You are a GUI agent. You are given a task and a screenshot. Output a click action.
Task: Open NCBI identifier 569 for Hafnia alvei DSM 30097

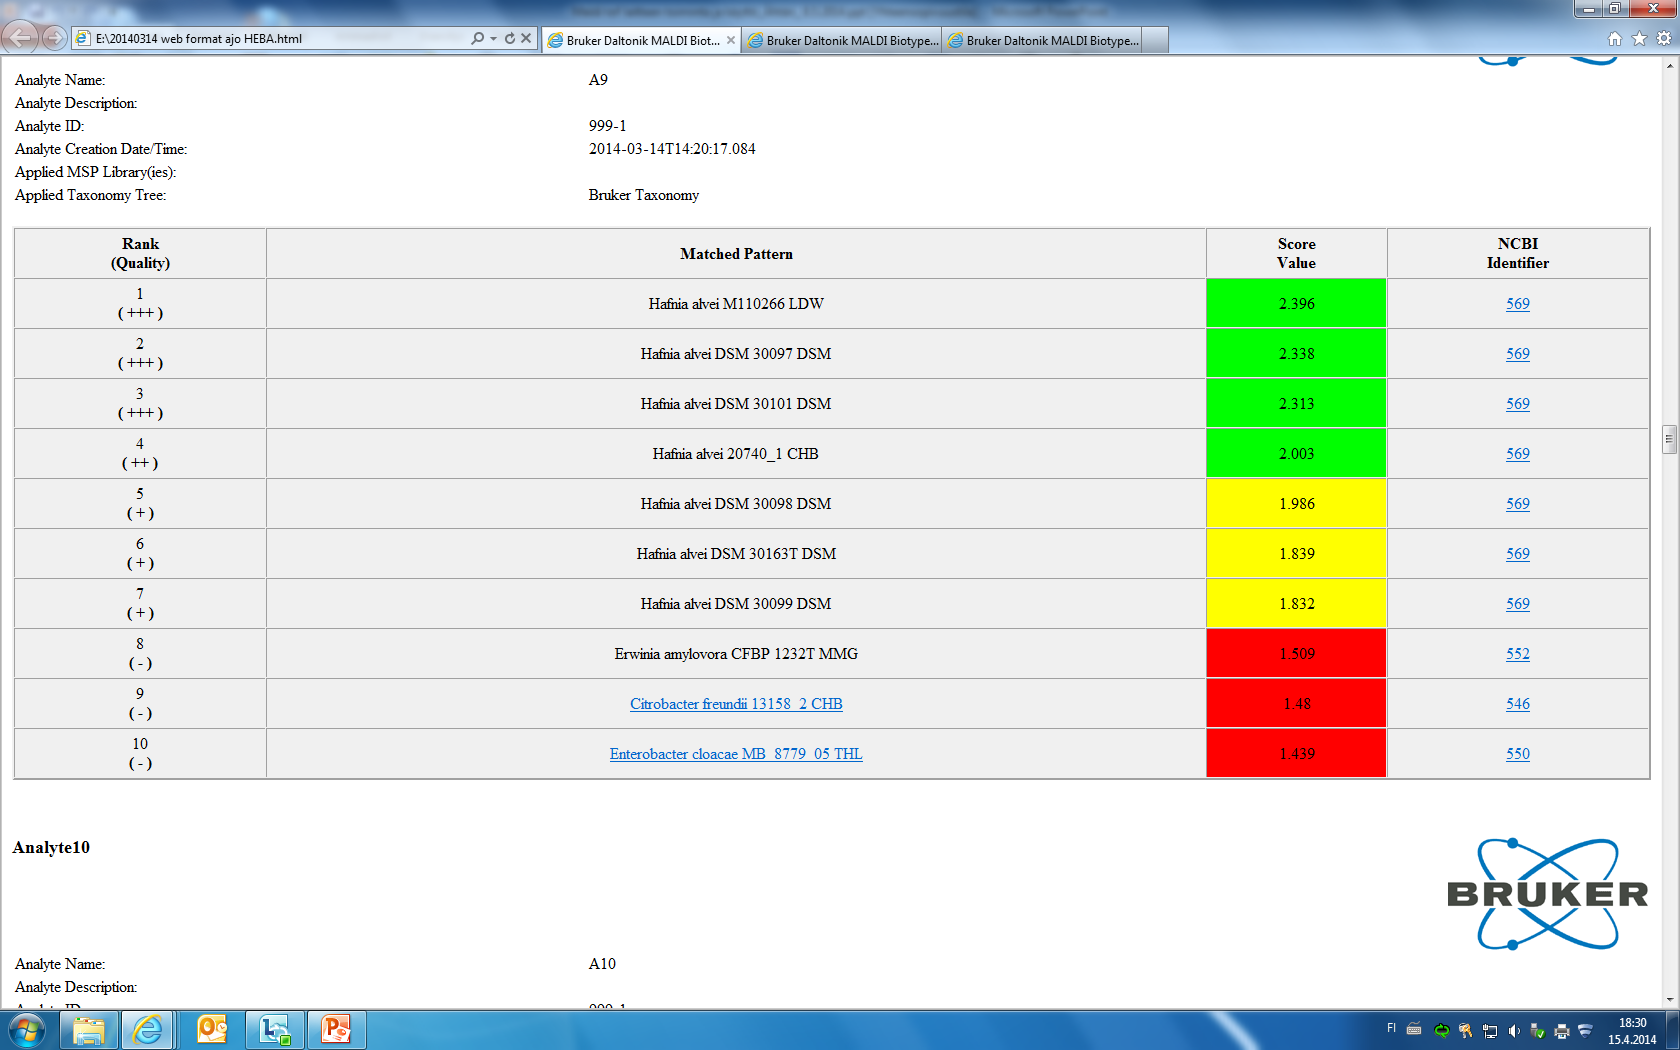click(1518, 354)
